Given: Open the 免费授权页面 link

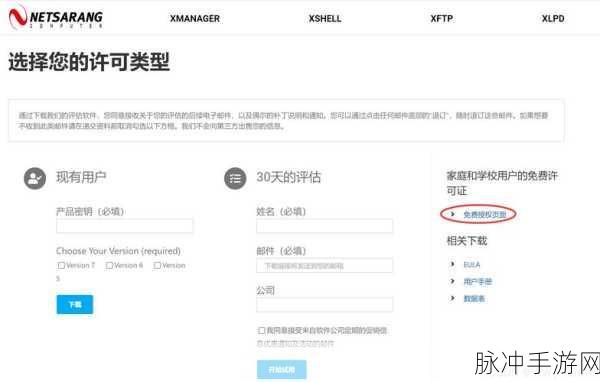Looking at the screenshot, I should (485, 214).
